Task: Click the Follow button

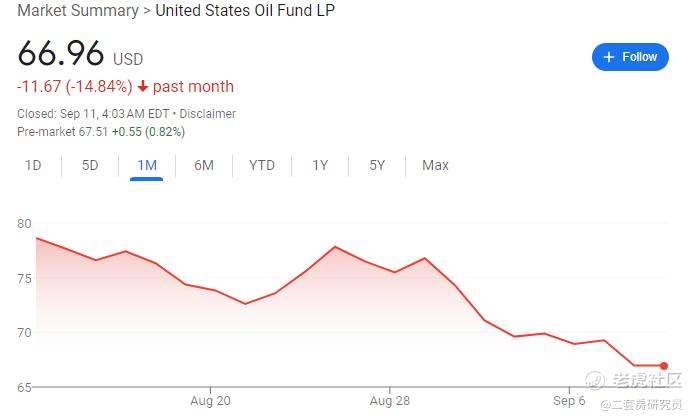Action: pos(630,57)
